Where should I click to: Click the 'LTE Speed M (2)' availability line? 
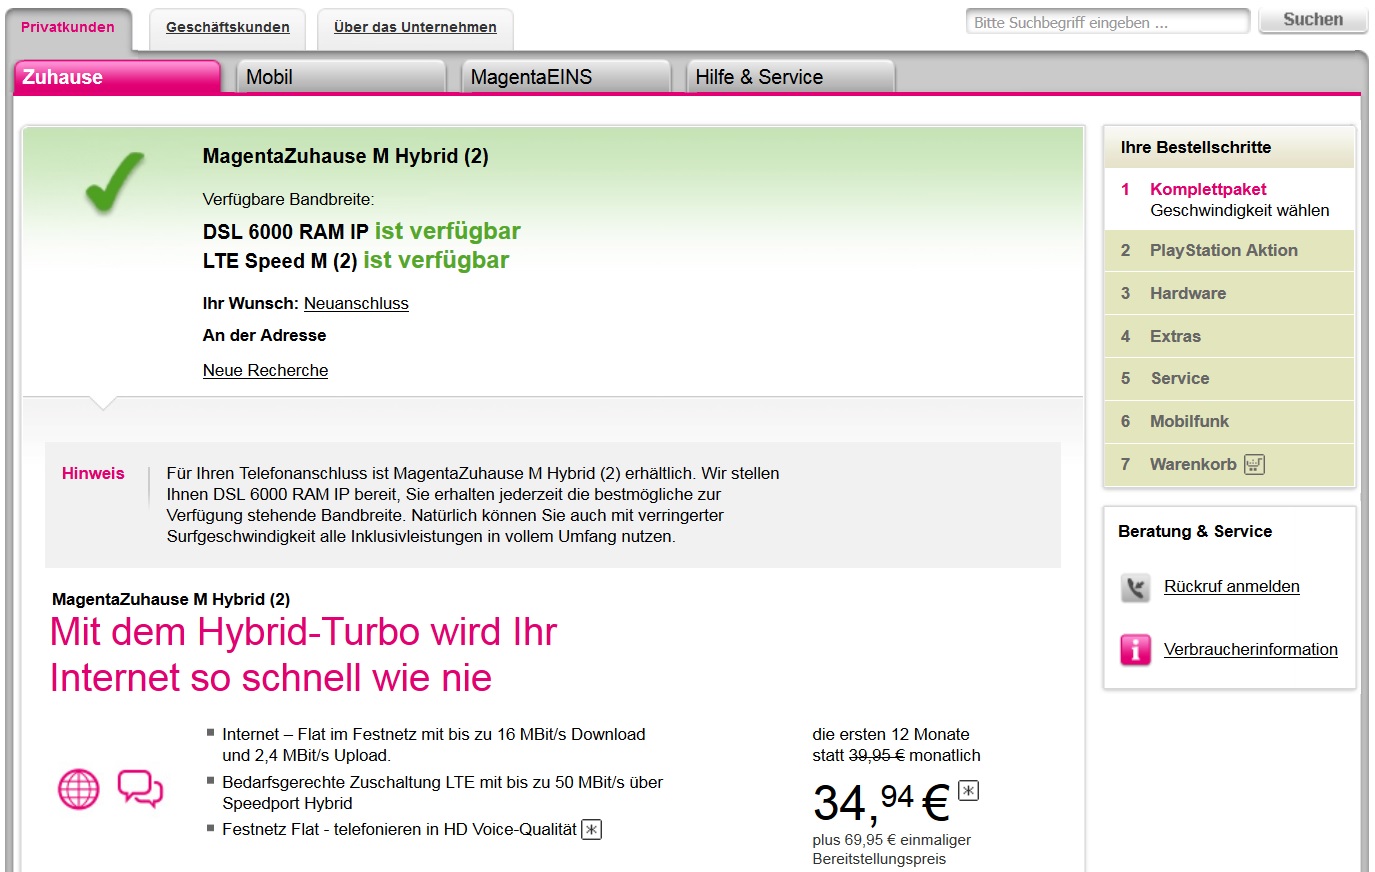pos(356,261)
